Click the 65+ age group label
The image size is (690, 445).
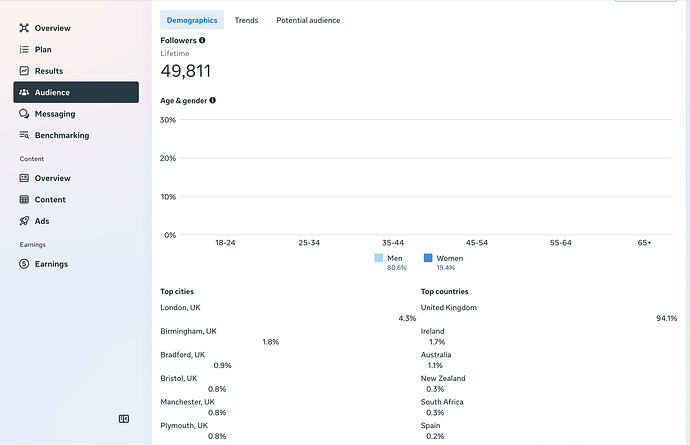(644, 243)
